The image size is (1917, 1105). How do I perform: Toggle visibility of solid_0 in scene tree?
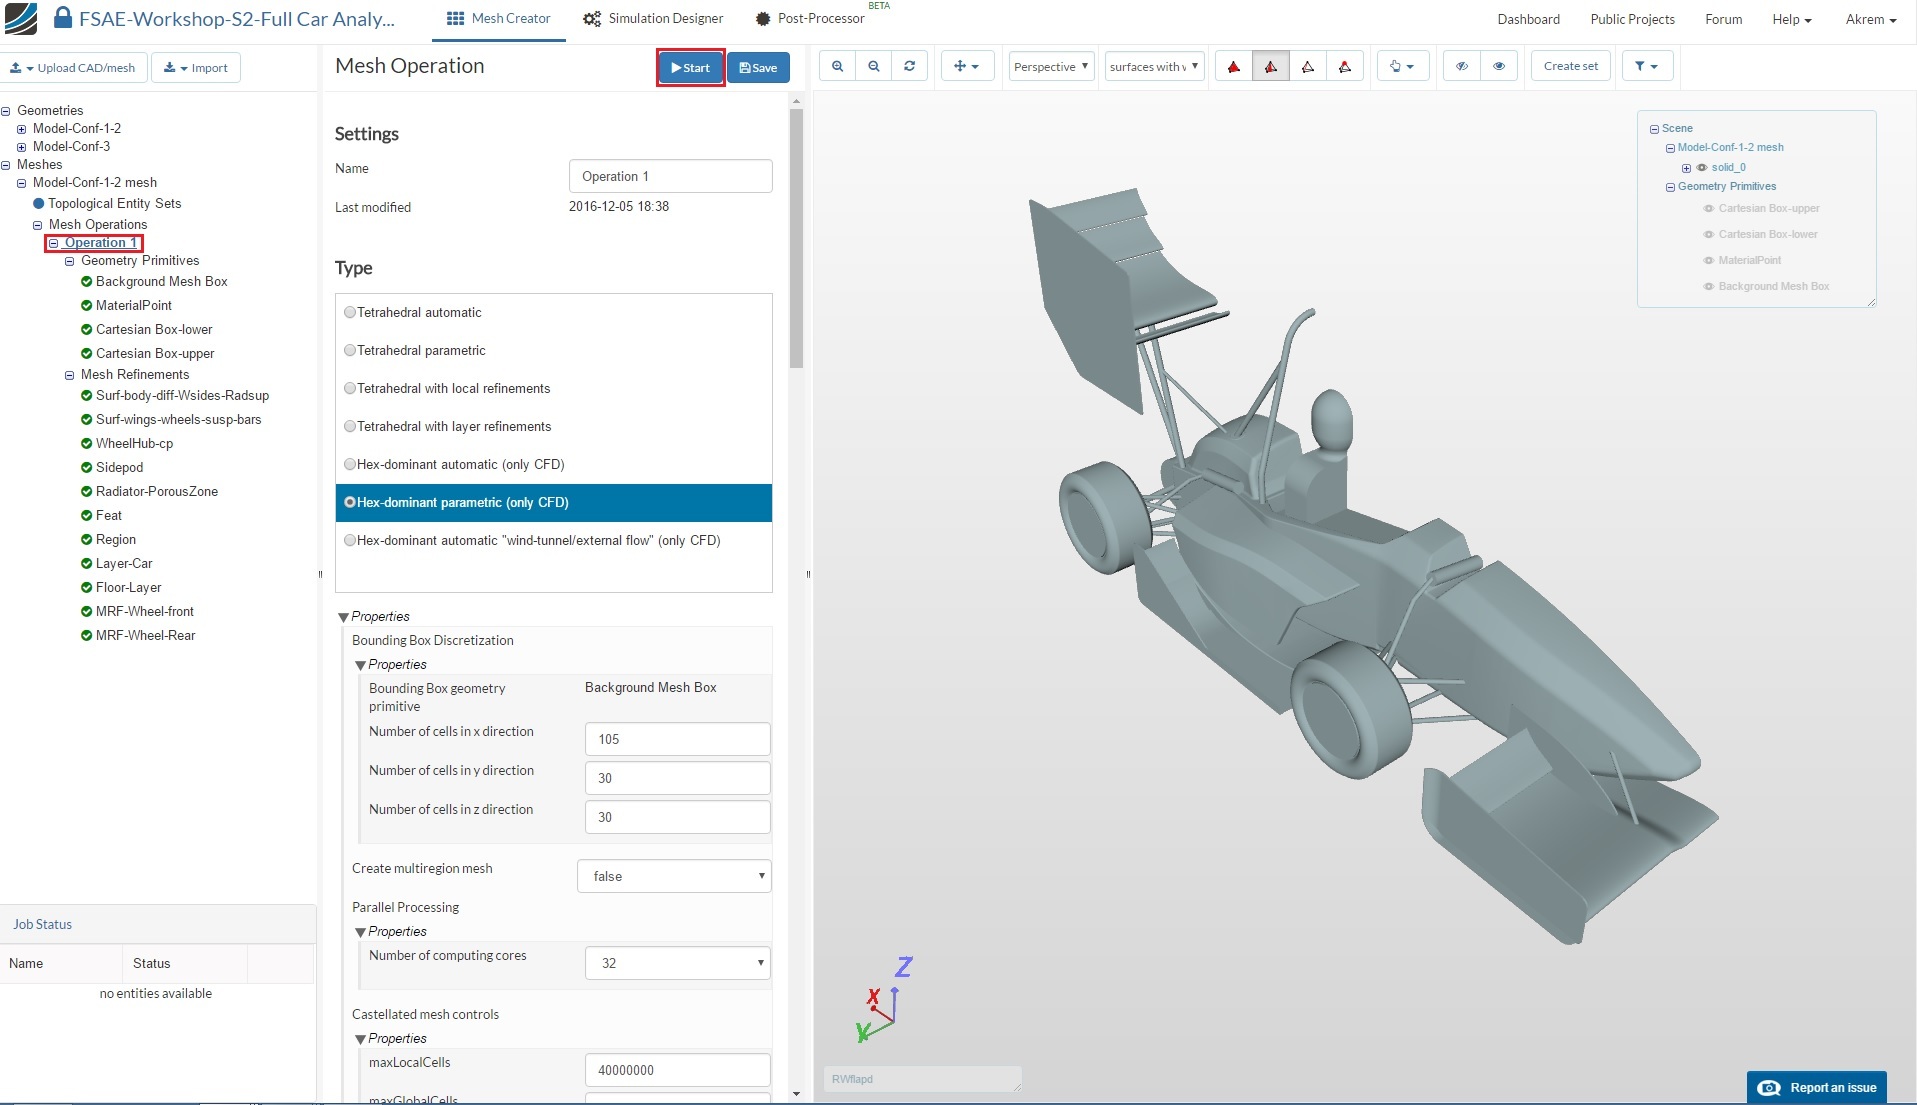click(x=1701, y=168)
